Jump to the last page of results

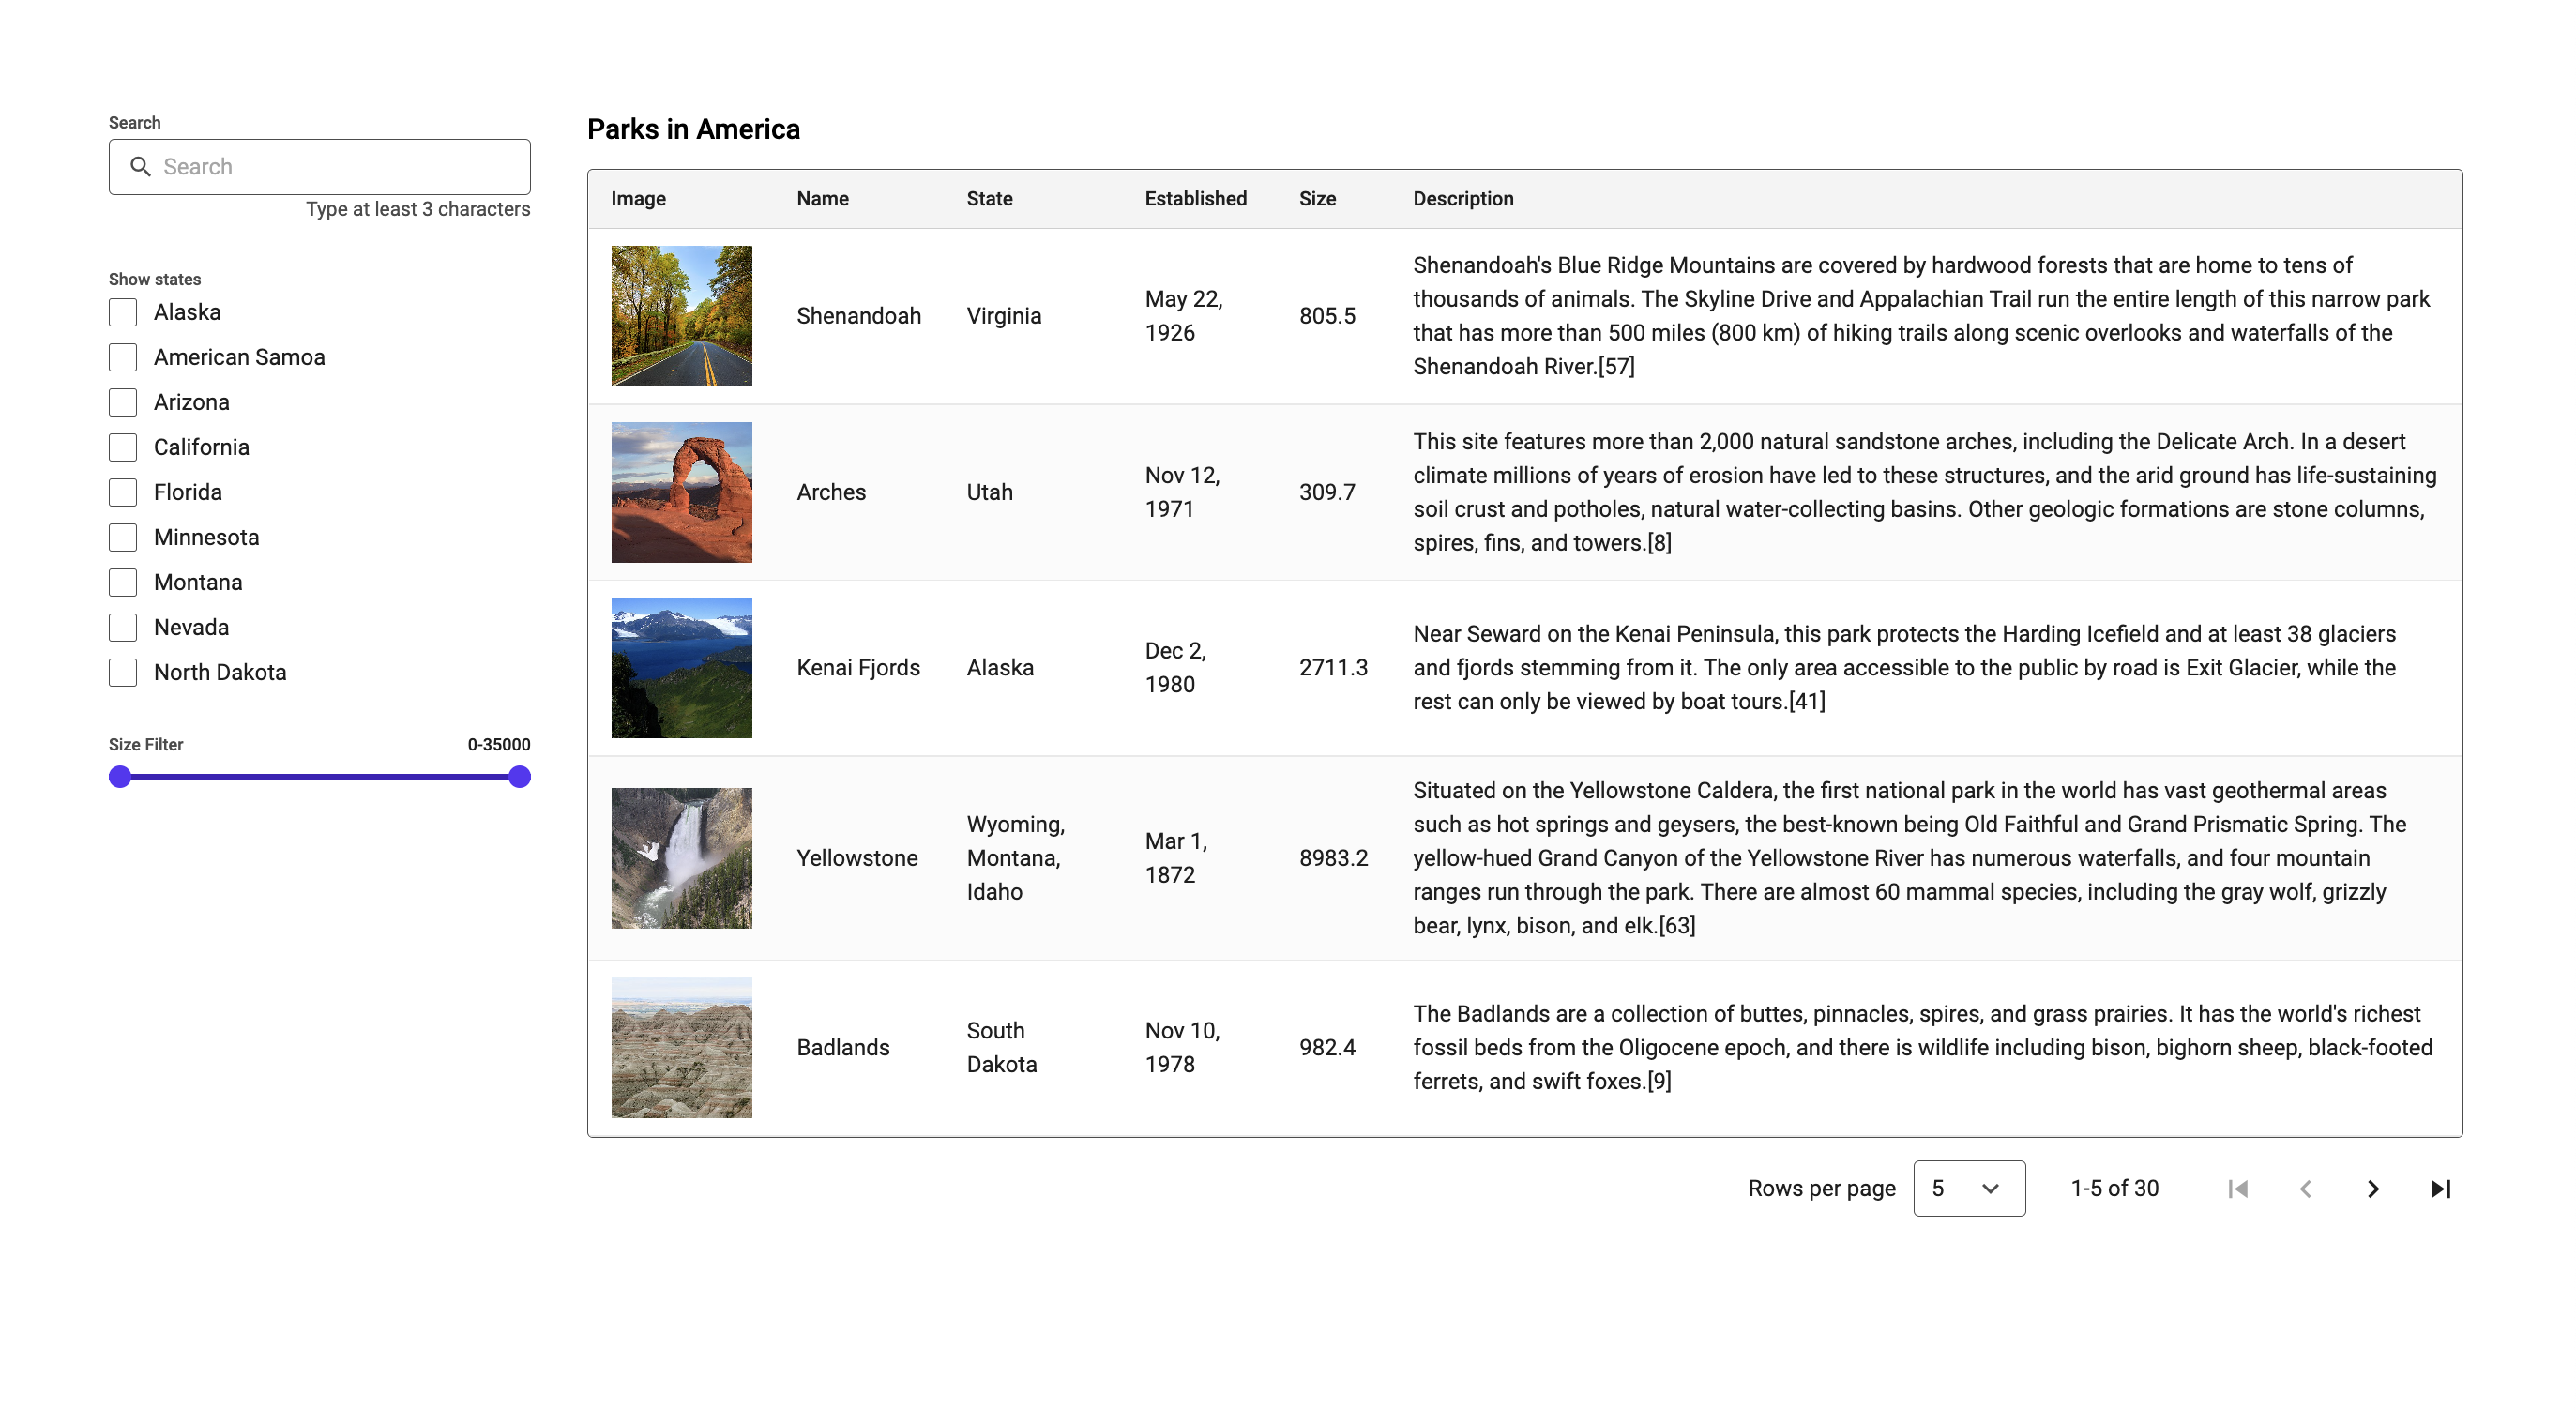click(x=2440, y=1189)
